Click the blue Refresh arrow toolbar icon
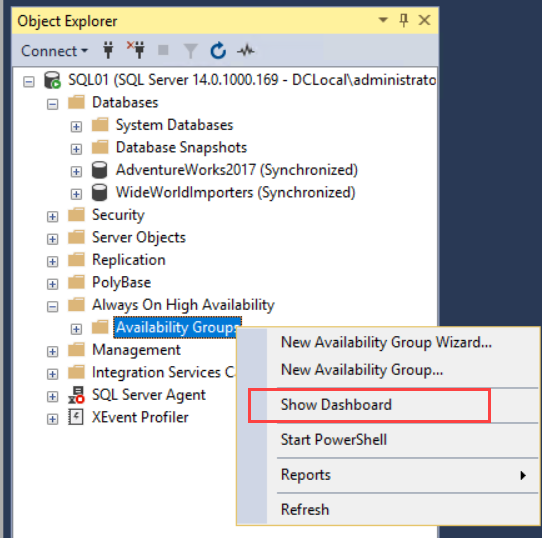 point(218,50)
